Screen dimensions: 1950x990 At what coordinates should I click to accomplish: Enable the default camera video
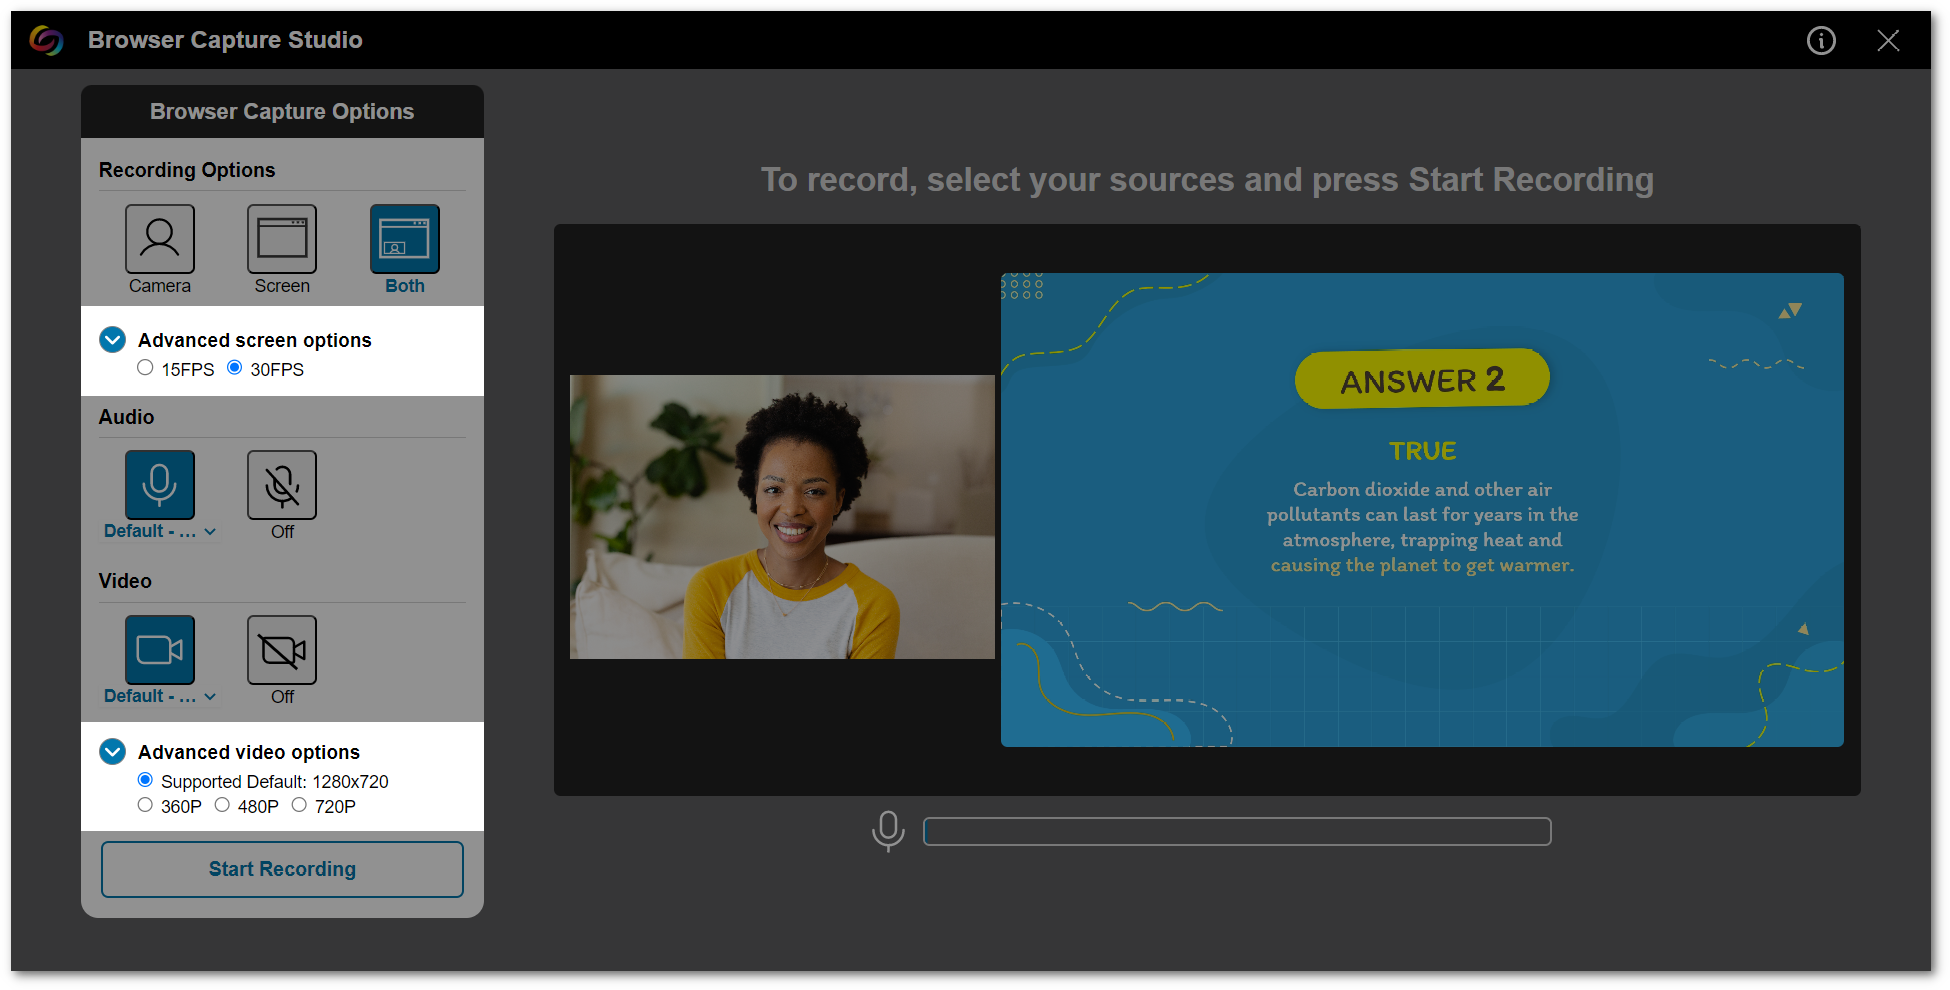(x=159, y=649)
